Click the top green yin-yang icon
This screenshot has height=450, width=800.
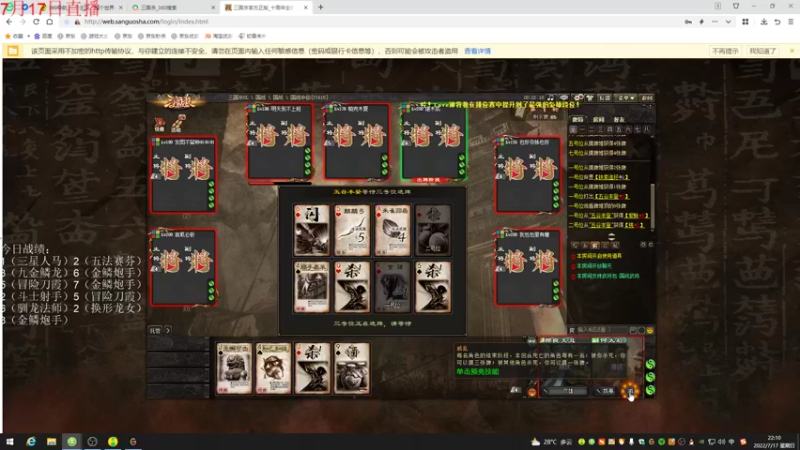[650, 364]
